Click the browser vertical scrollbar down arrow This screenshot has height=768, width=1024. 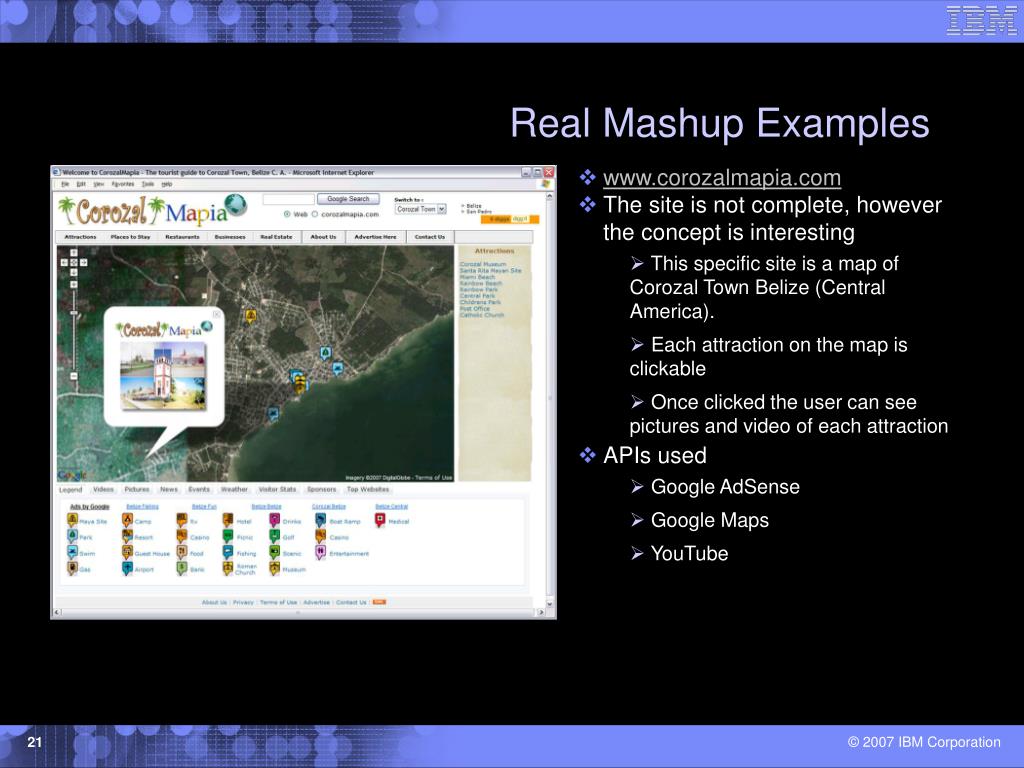tap(550, 603)
